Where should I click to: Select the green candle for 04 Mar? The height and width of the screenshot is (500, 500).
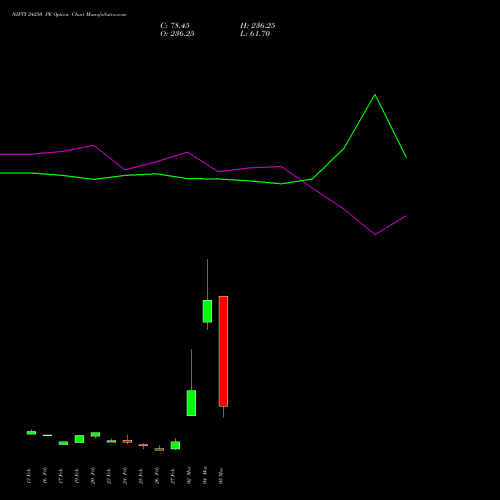point(207,311)
